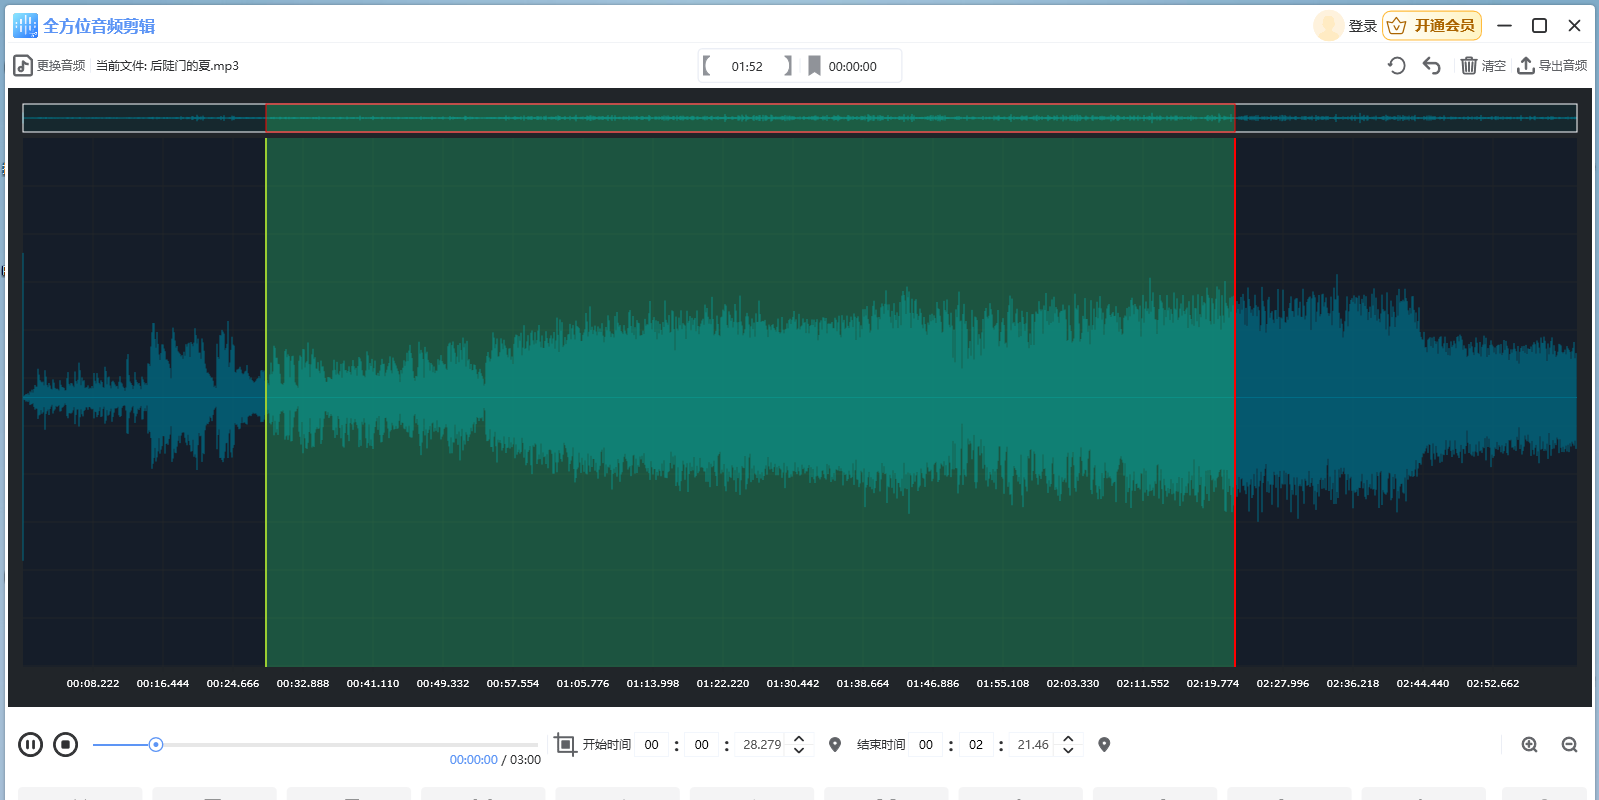
Task: Click the 清空 trash icon
Action: pos(1469,66)
